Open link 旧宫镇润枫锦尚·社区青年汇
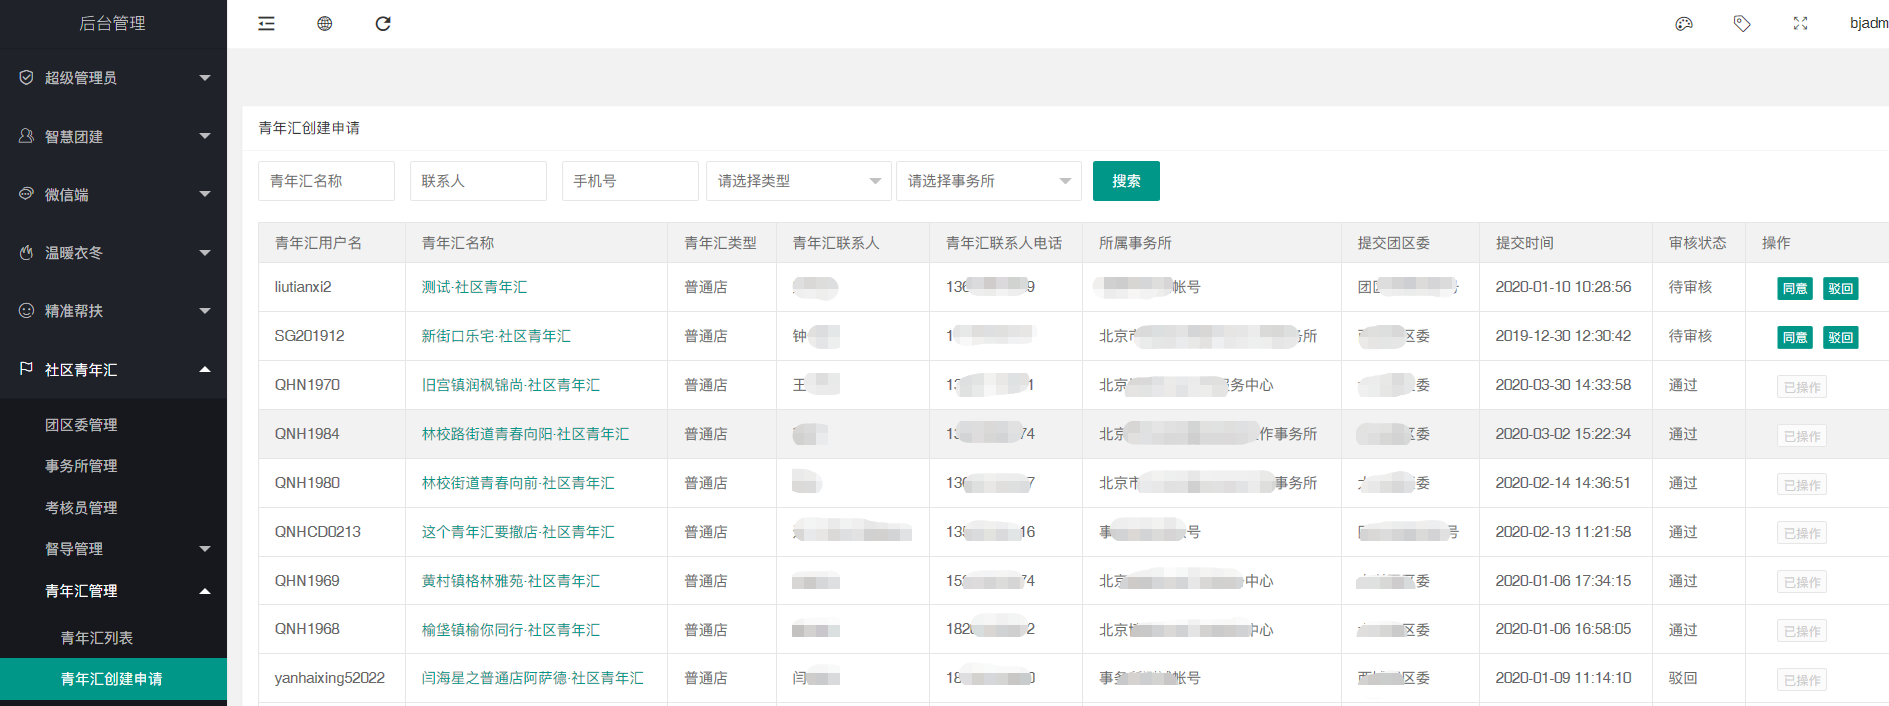Viewport: 1889px width, 706px height. coord(511,385)
